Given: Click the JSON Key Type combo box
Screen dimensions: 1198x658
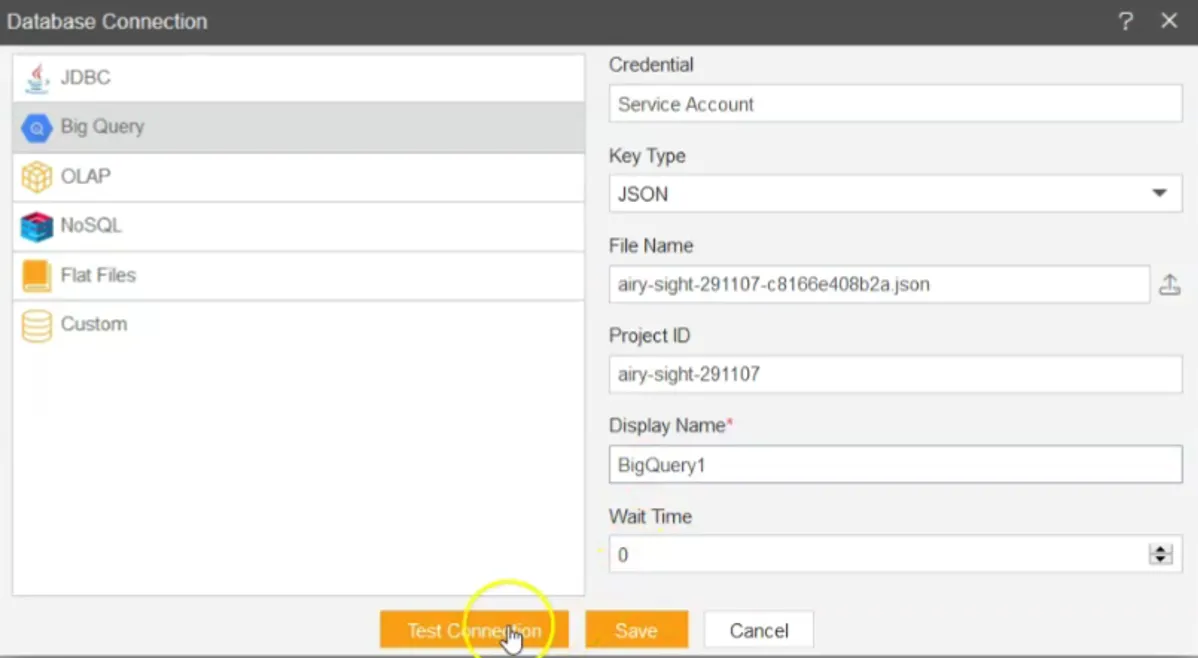Looking at the screenshot, I should 895,194.
